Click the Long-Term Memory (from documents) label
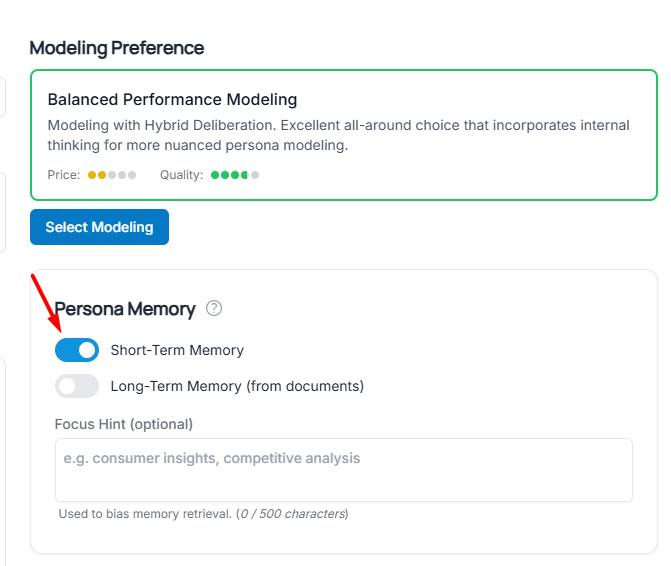 pyautogui.click(x=237, y=386)
